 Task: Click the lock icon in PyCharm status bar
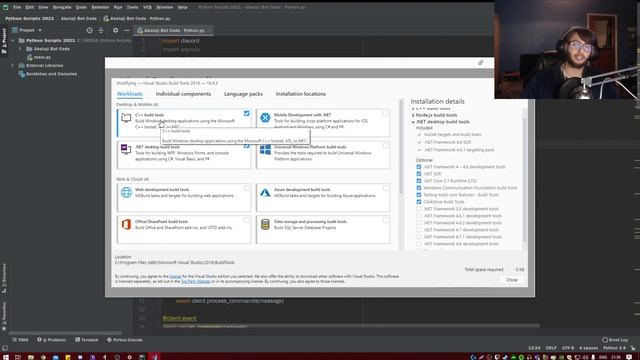(633, 348)
